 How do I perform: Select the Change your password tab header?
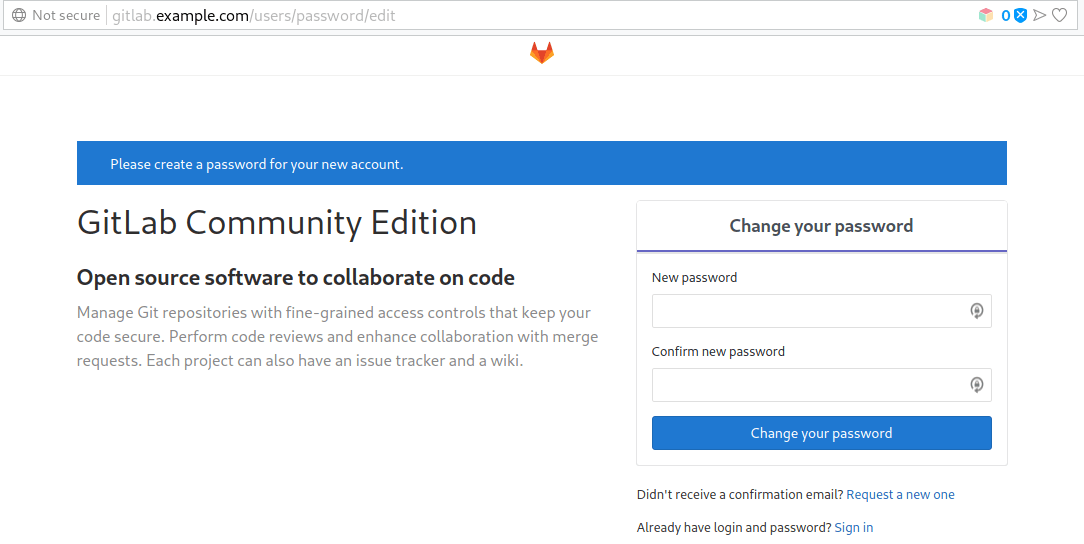click(821, 226)
